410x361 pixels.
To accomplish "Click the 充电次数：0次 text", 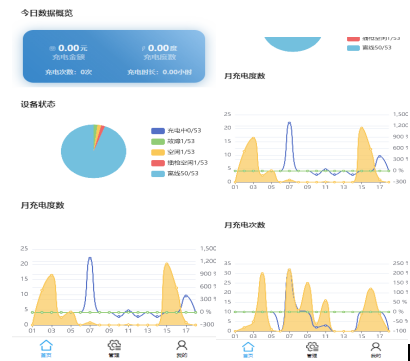I will pos(69,72).
